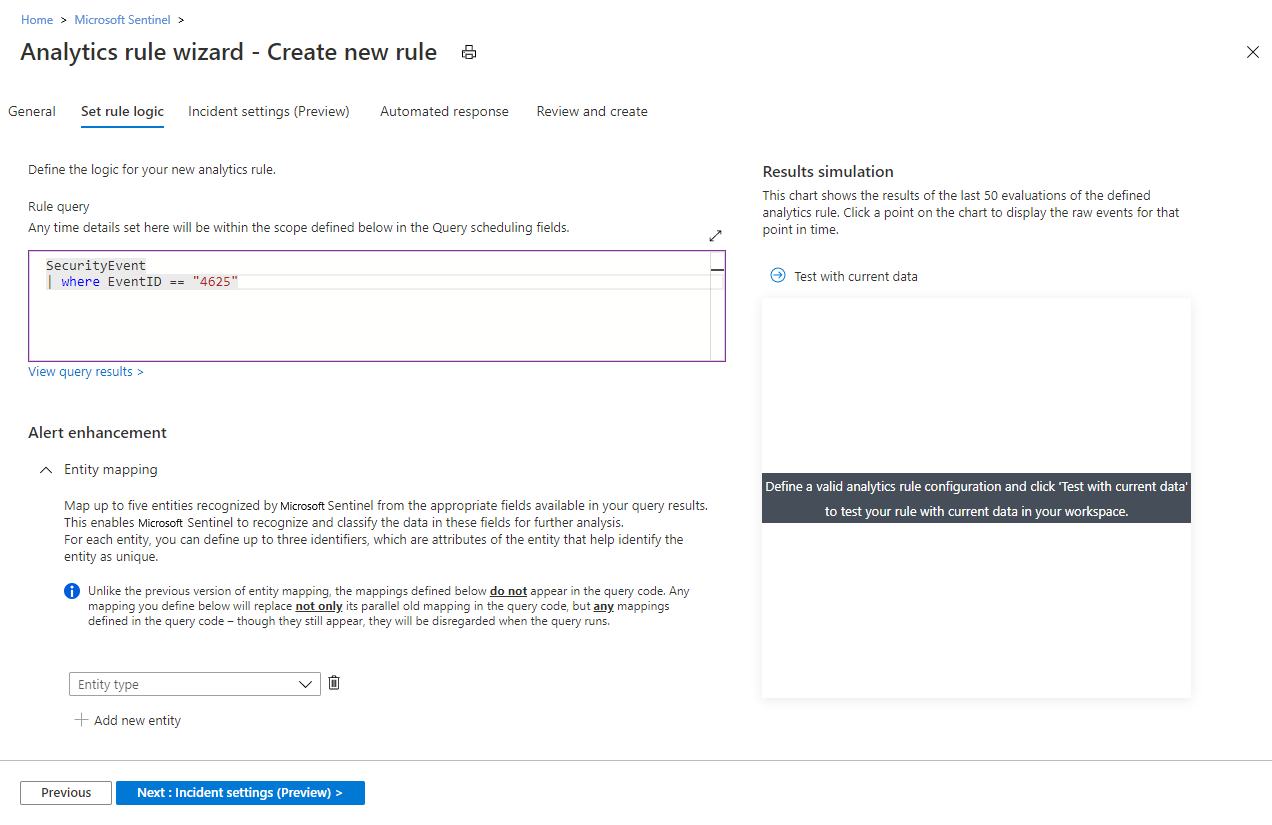The image size is (1272, 825).
Task: Click View query results link
Action: pyautogui.click(x=86, y=372)
